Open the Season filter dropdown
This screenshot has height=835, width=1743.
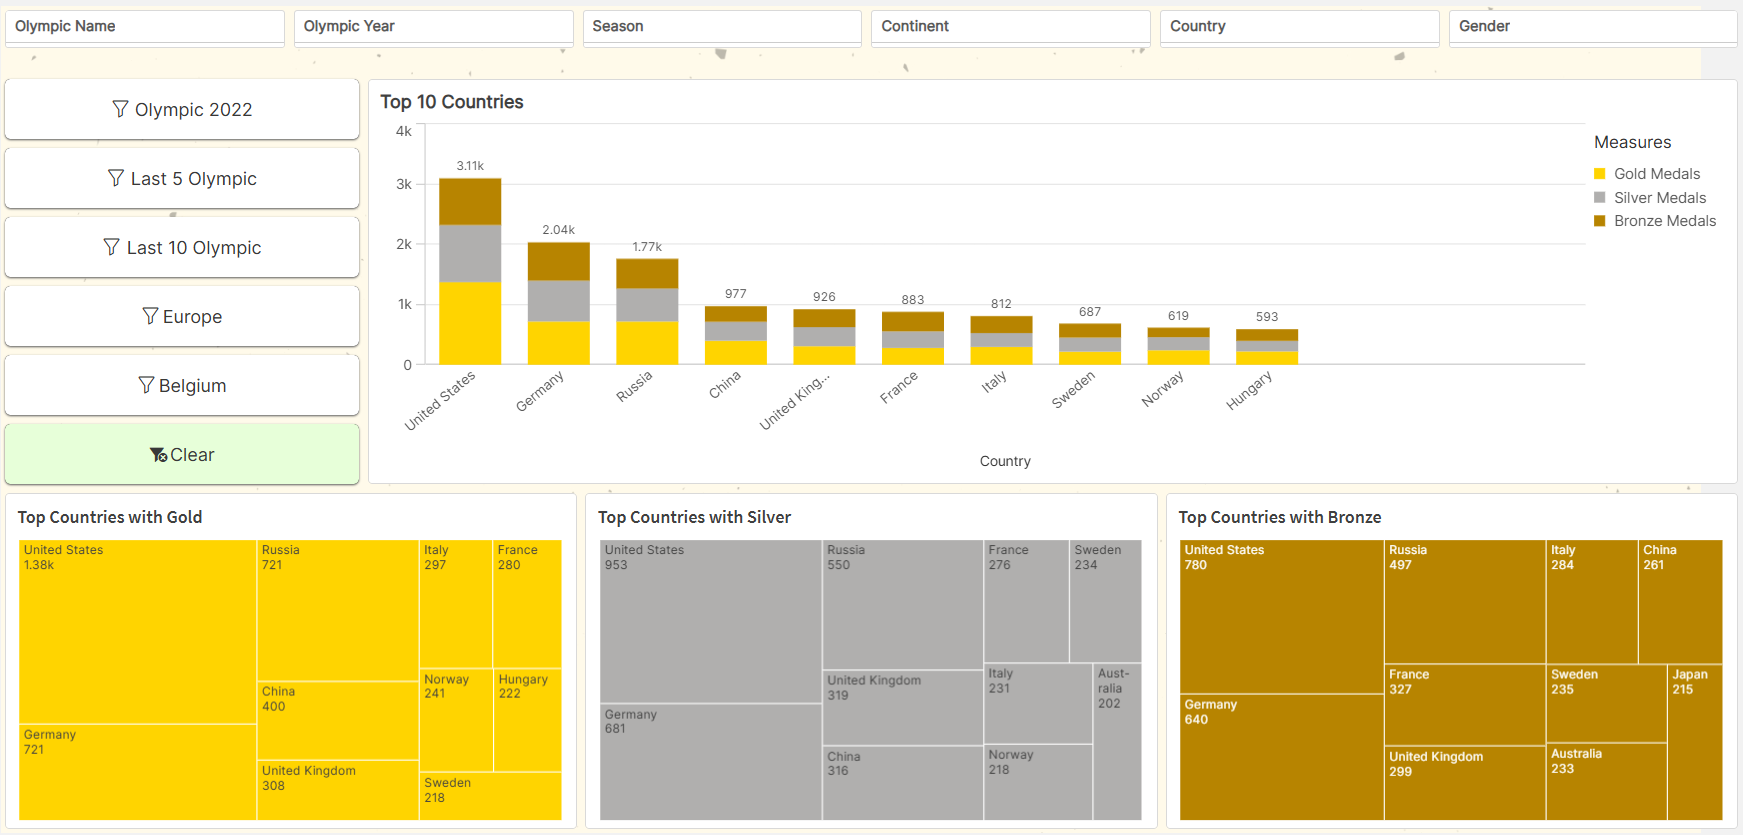point(721,27)
